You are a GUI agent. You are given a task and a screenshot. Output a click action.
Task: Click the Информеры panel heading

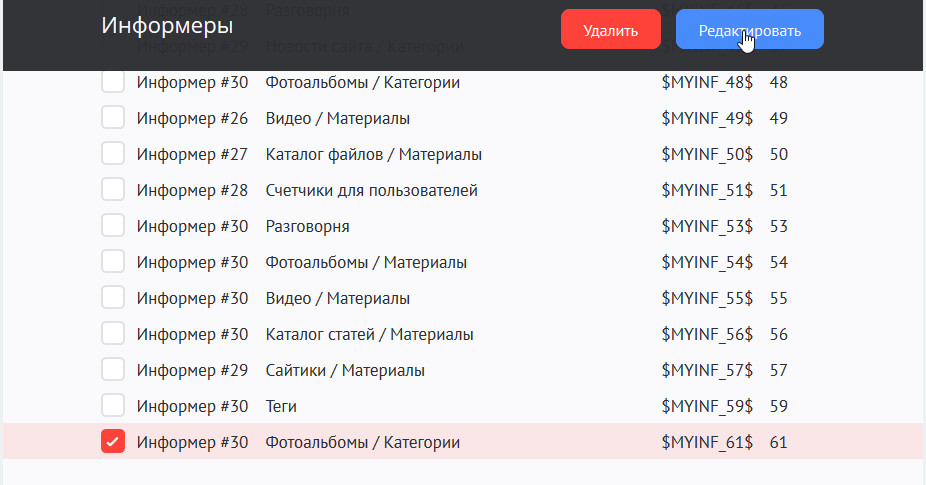167,26
